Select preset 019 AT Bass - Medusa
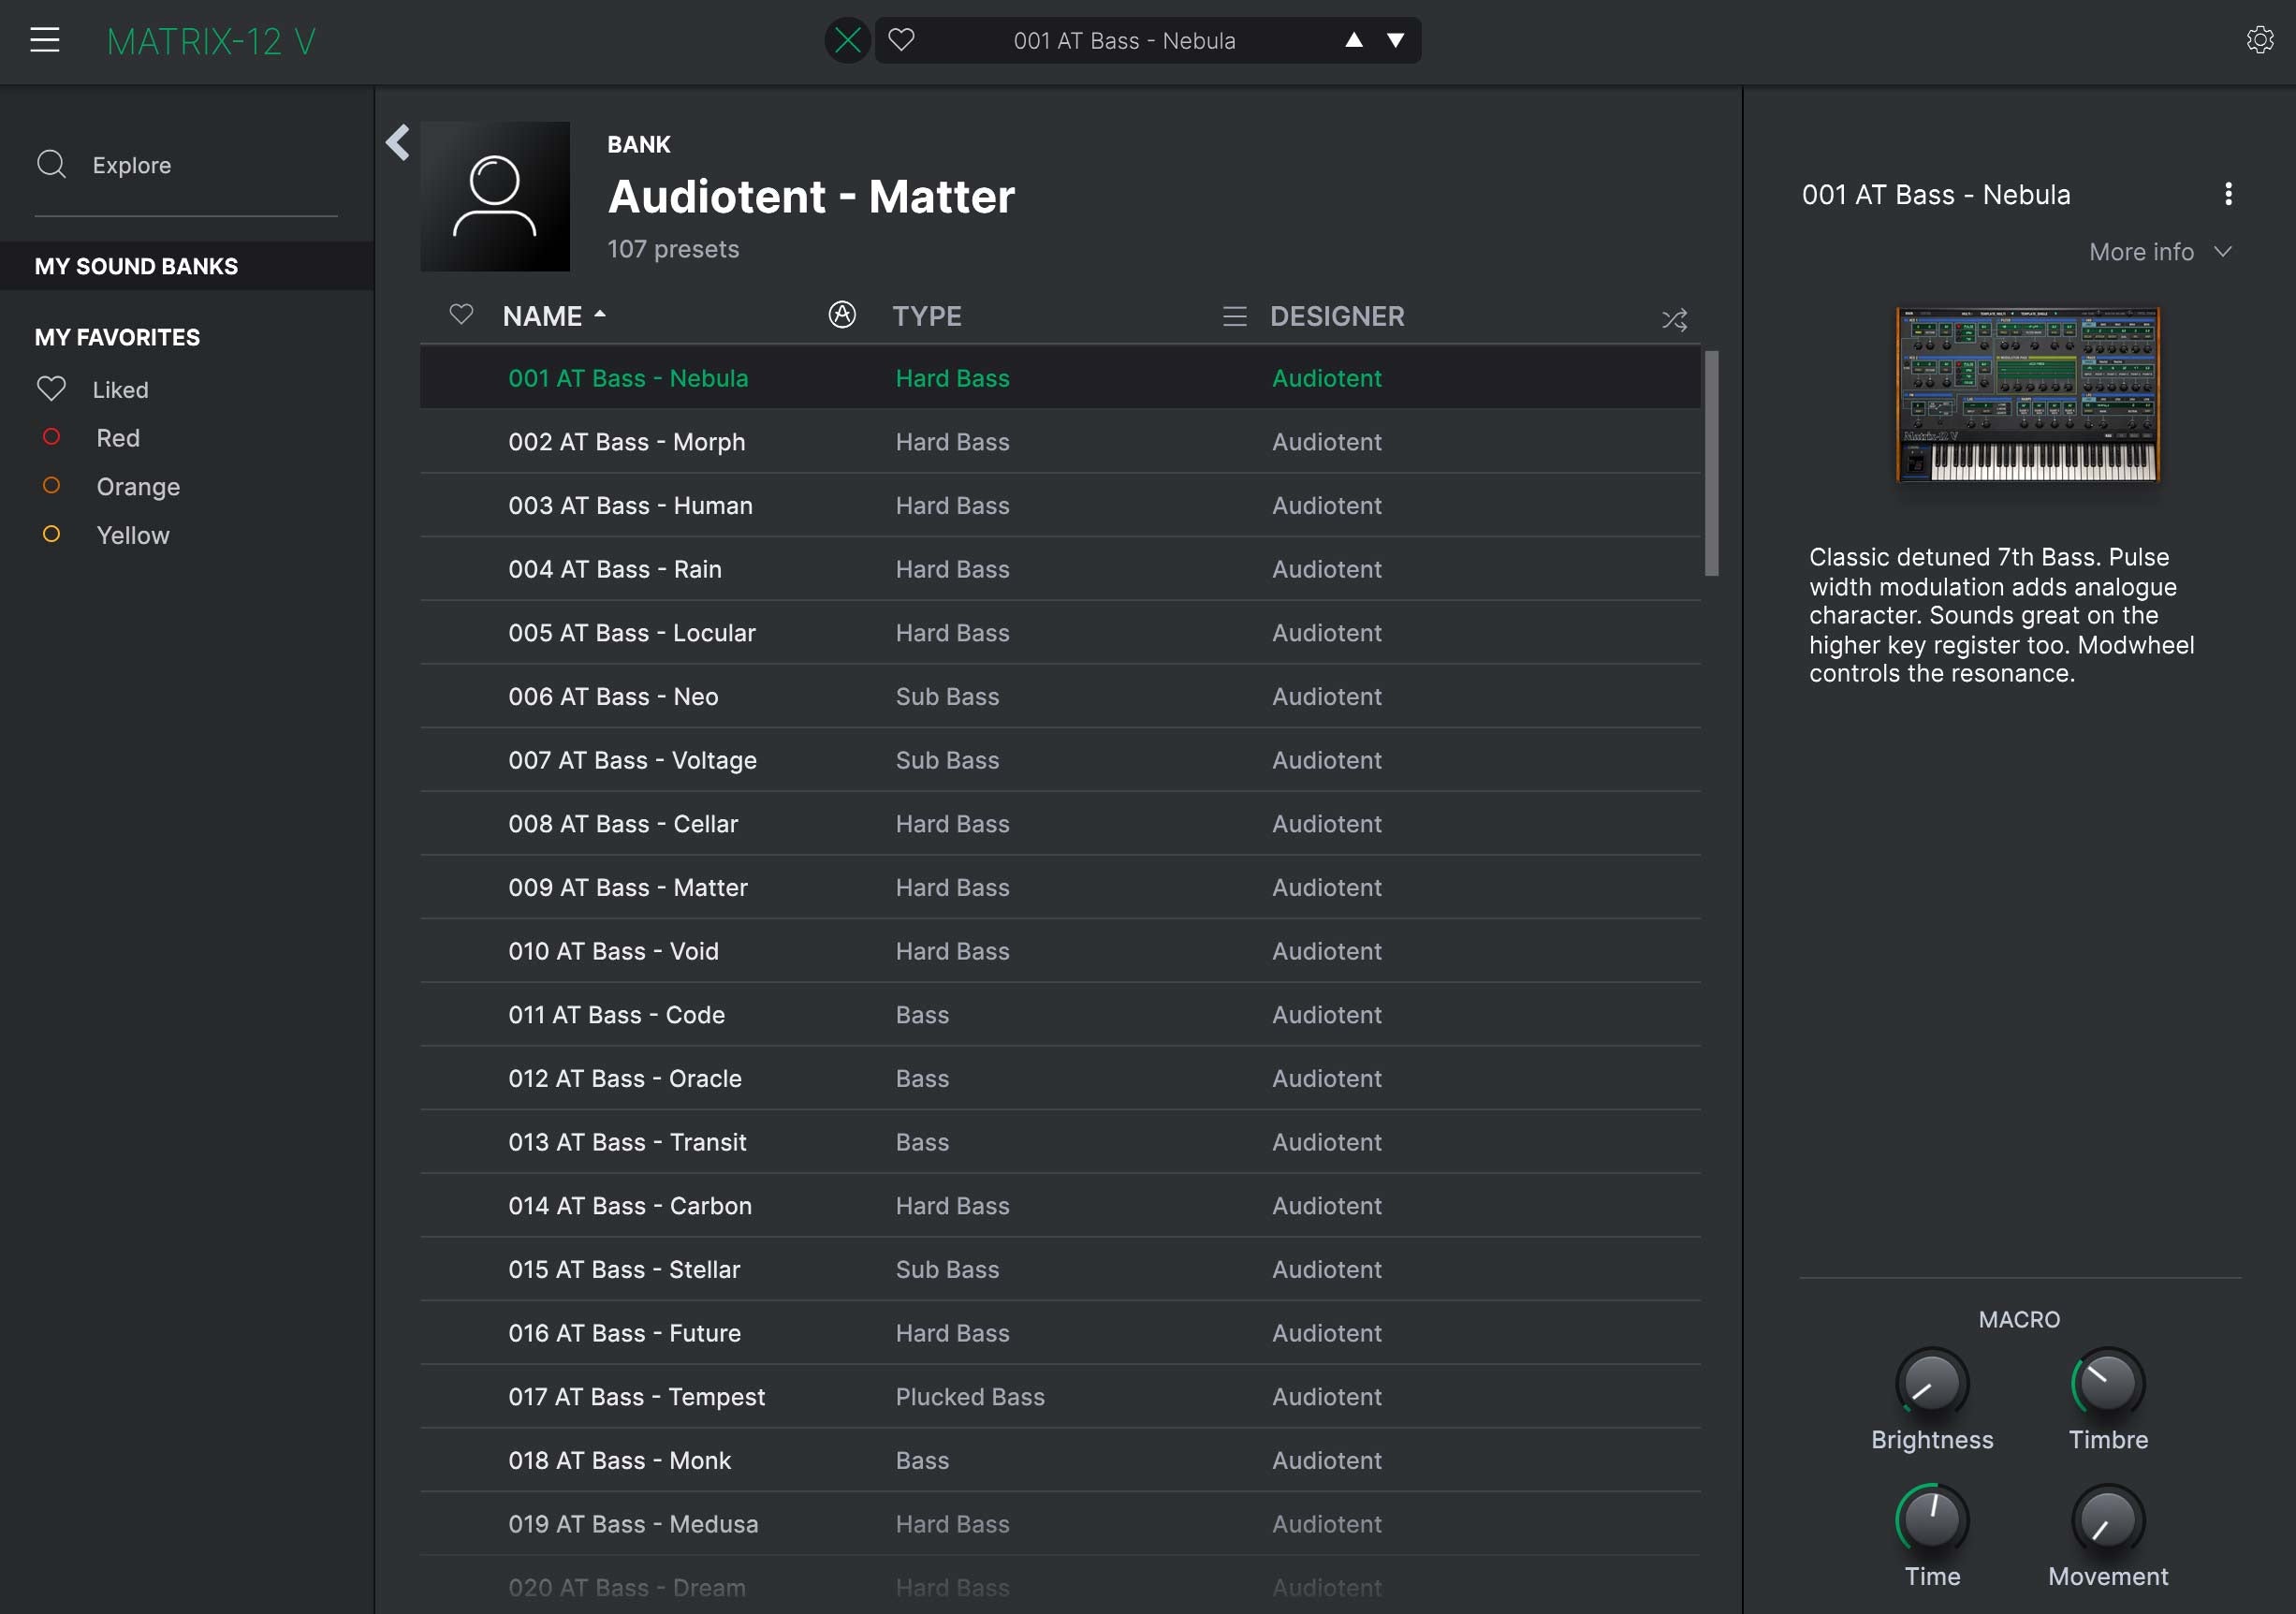The image size is (2296, 1614). (x=1060, y=1524)
